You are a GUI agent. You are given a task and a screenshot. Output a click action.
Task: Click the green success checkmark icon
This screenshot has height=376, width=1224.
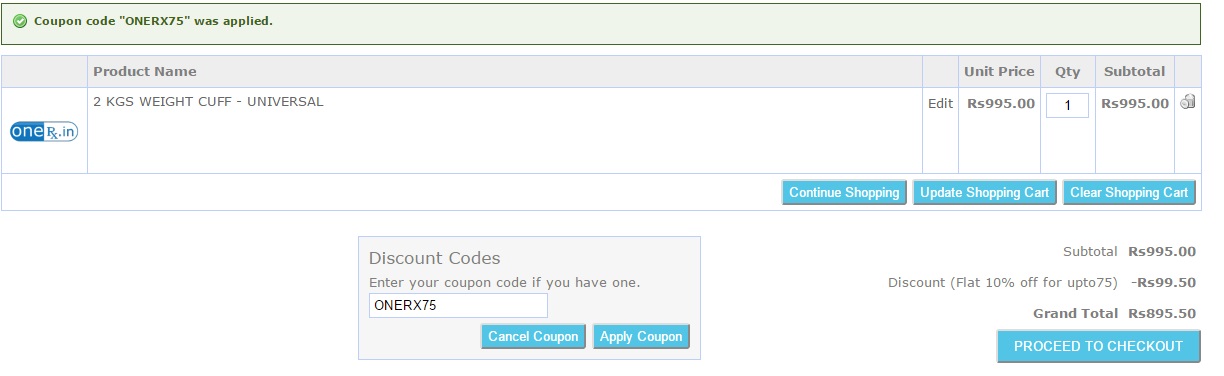coord(20,21)
